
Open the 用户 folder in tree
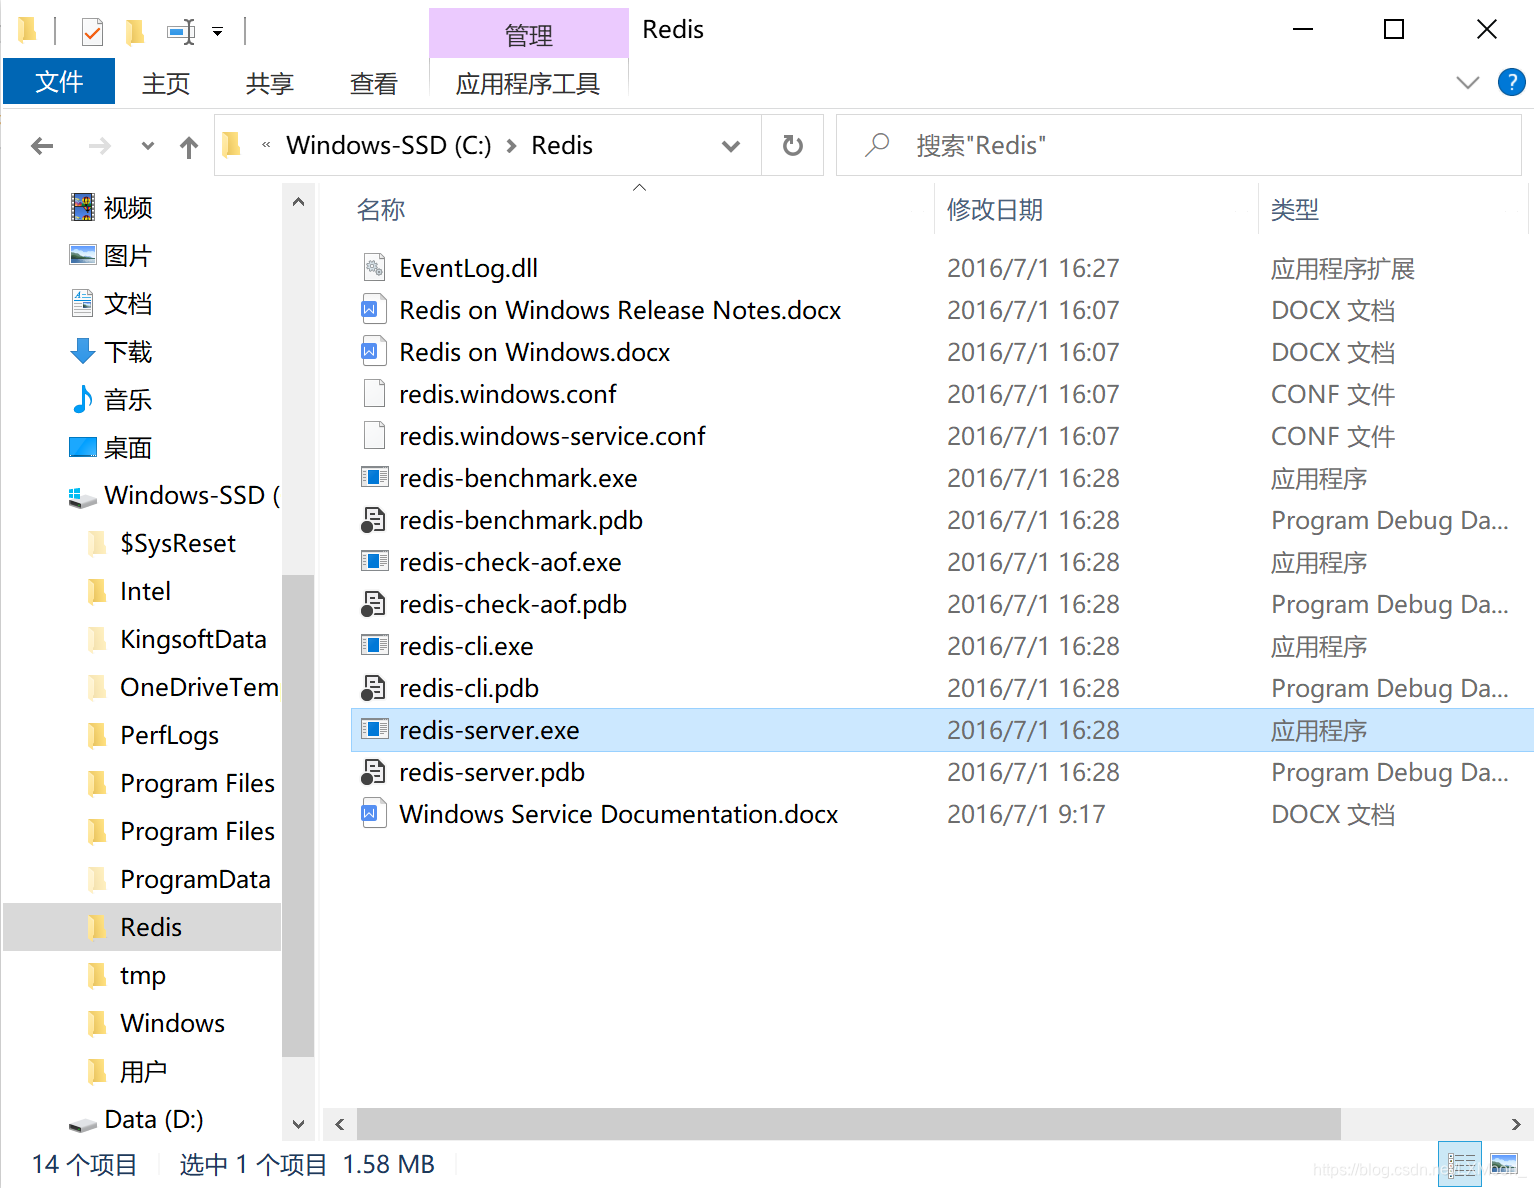(x=142, y=1072)
